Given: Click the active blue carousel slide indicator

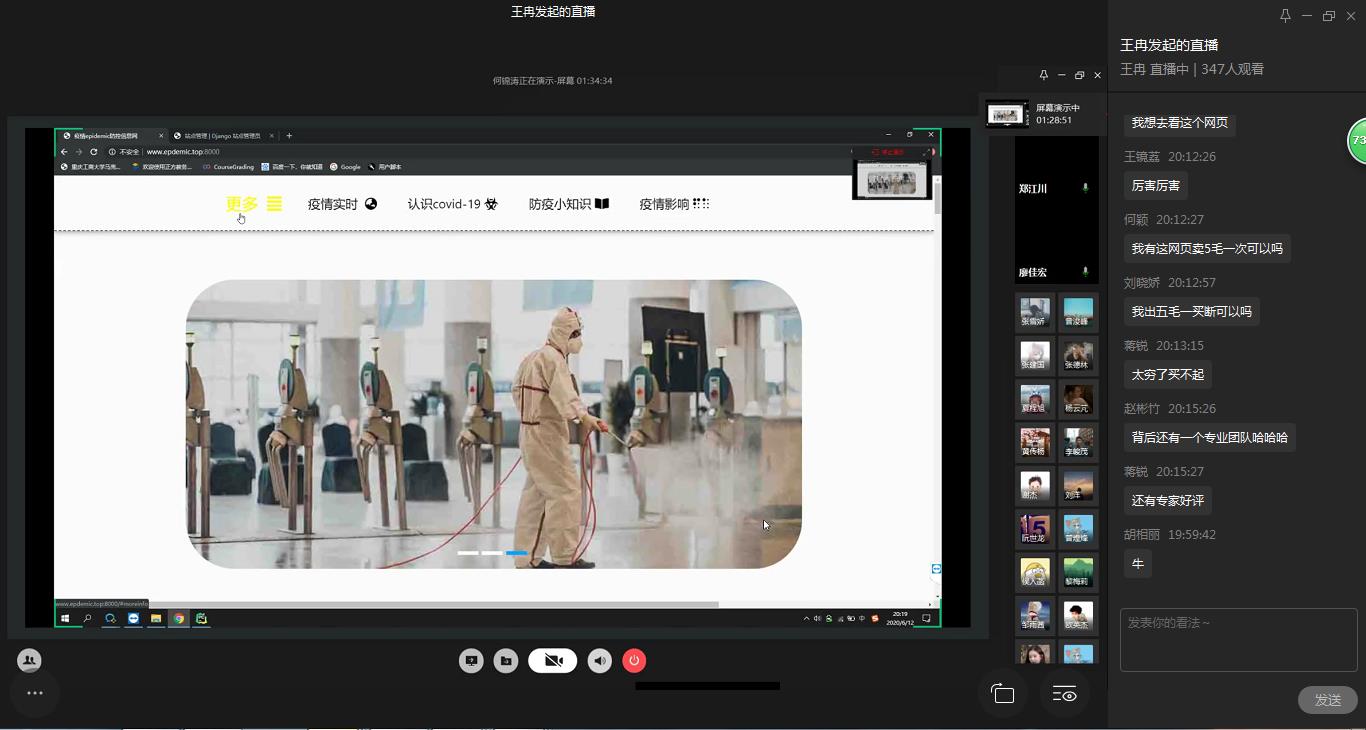Looking at the screenshot, I should 516,553.
